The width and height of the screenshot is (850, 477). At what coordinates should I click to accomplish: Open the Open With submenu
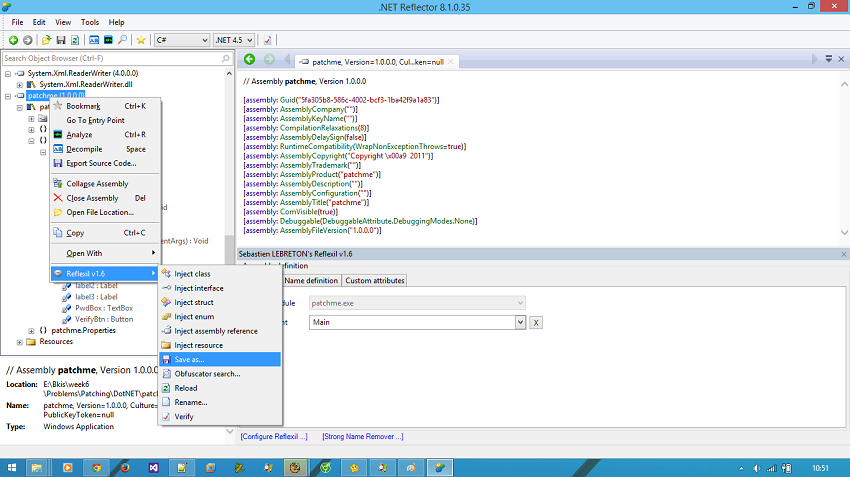[106, 253]
